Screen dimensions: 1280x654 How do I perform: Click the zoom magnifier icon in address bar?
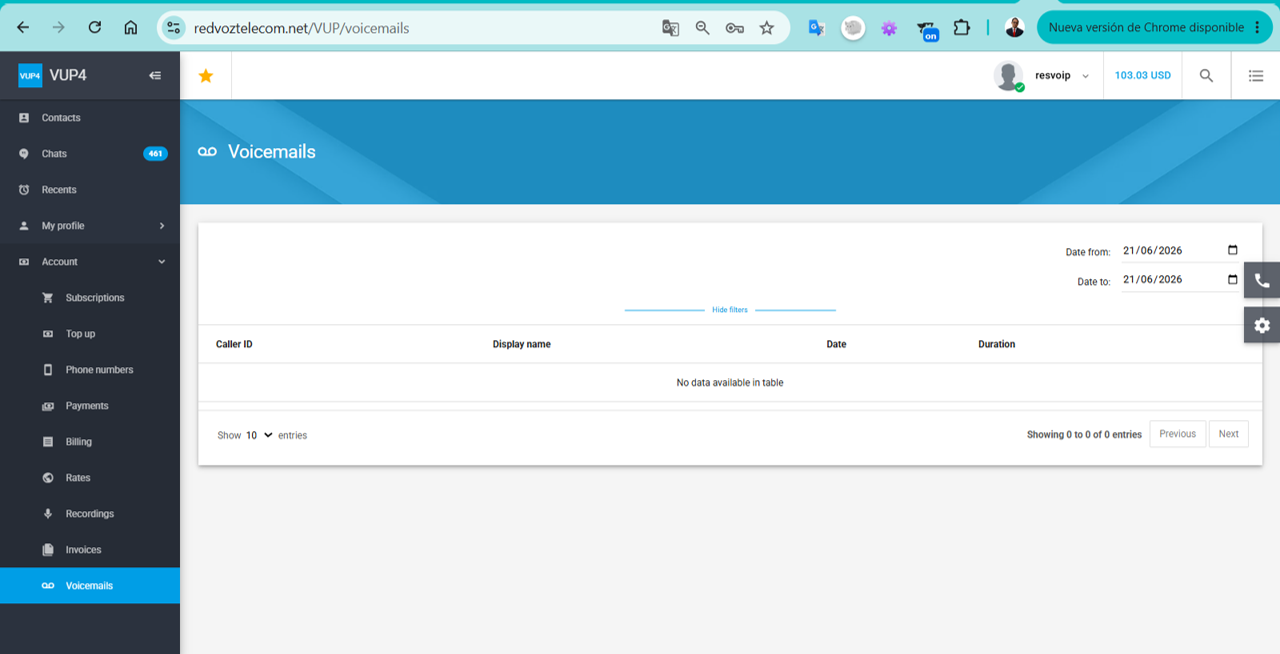(x=703, y=28)
